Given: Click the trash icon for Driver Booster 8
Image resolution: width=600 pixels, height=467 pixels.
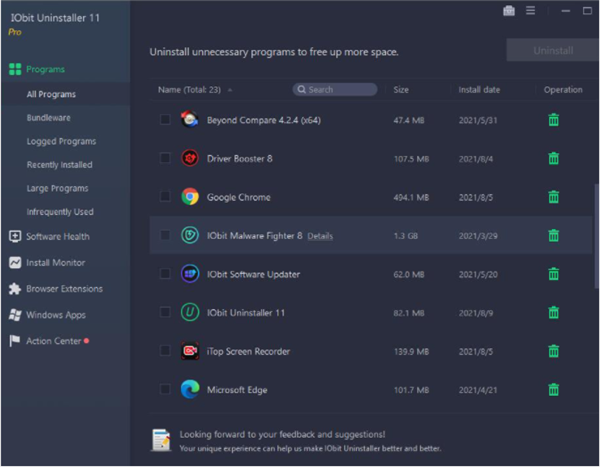Looking at the screenshot, I should [x=553, y=158].
